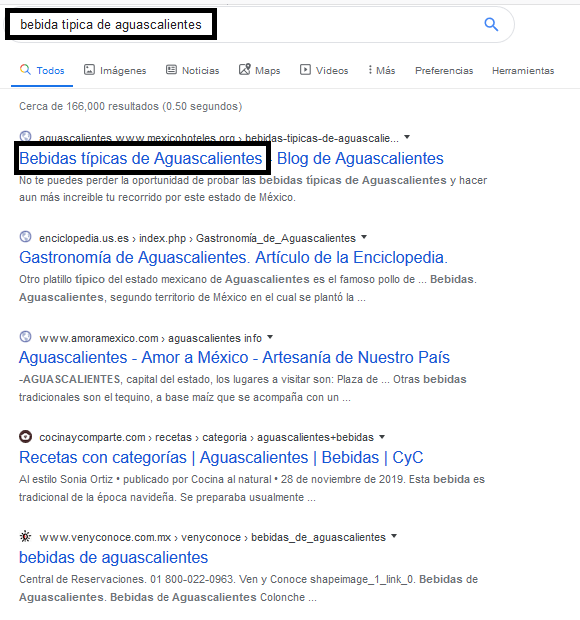
Task: Click the 'www.amoramexico.com › aguascalientes info' URL text
Action: click(x=150, y=338)
